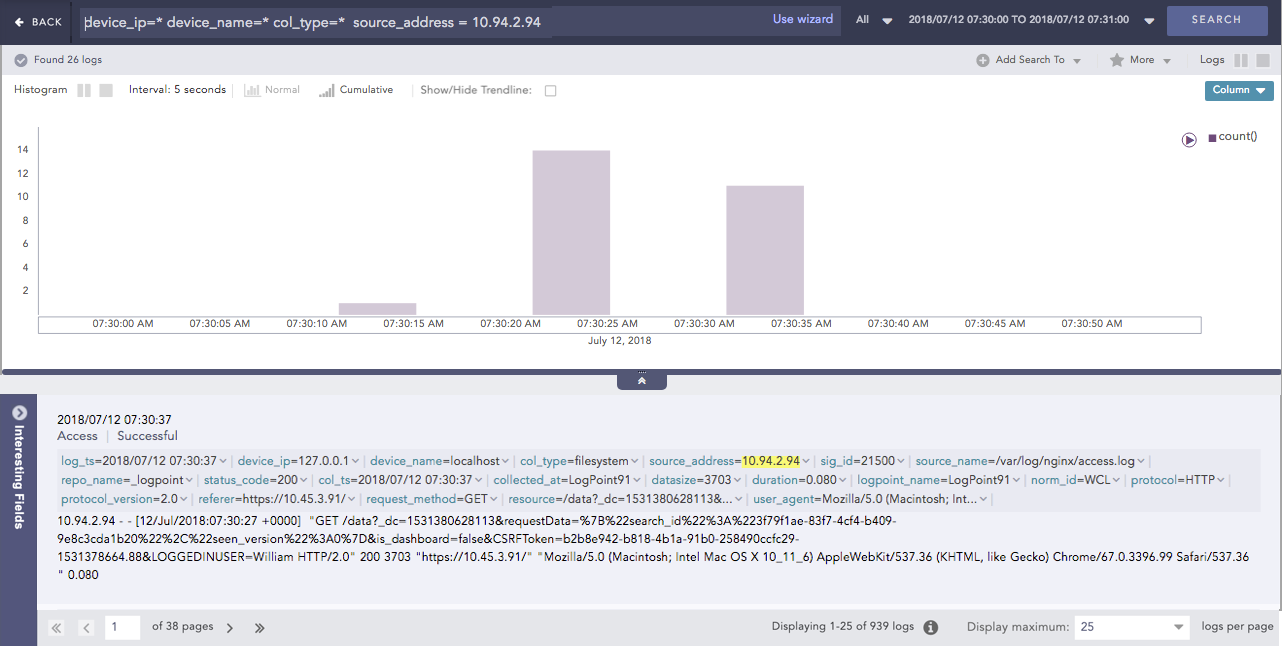
Task: Click the Use wizard link
Action: 803,19
